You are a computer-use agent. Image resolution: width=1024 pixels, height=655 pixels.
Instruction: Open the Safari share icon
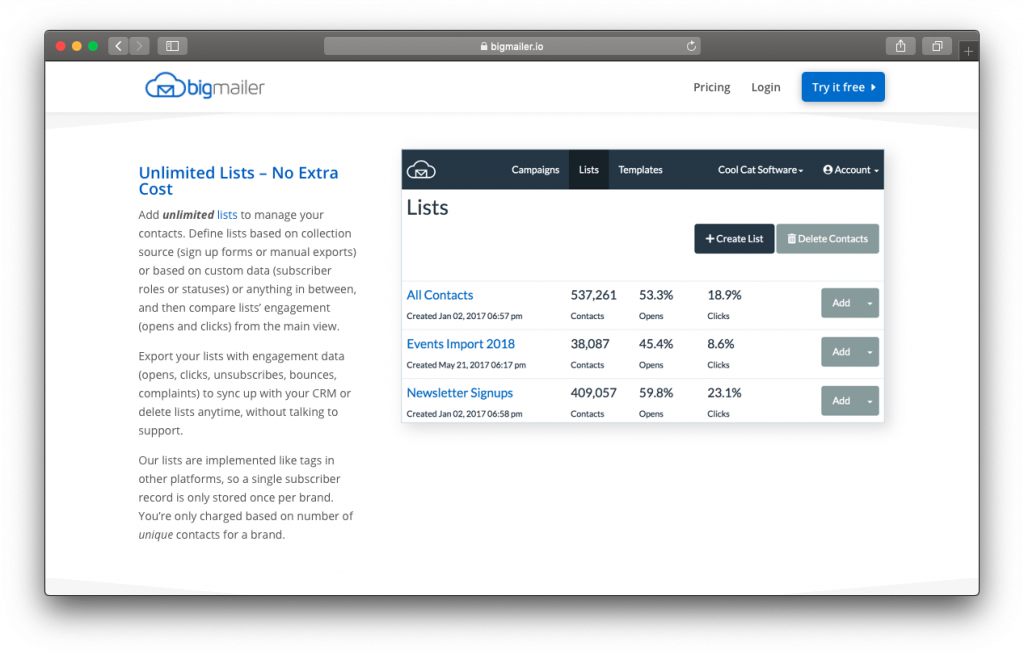(x=900, y=46)
